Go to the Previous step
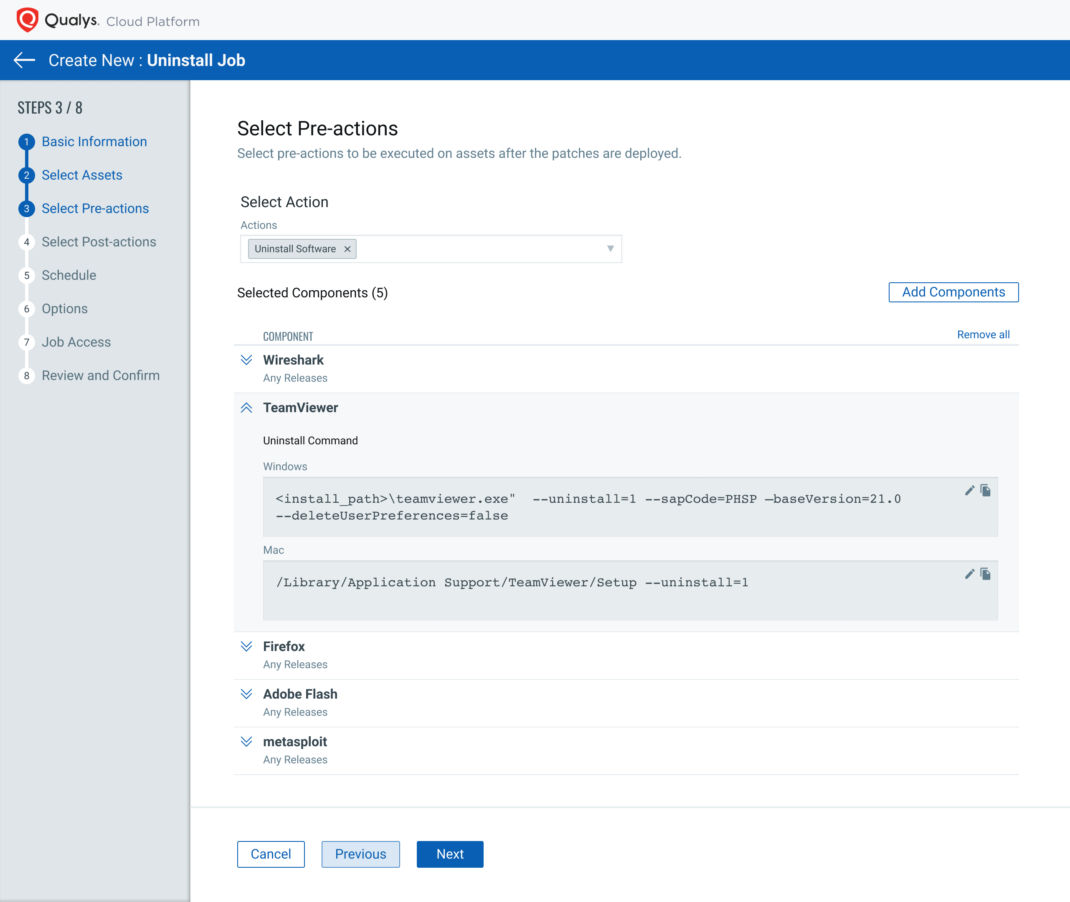The height and width of the screenshot is (902, 1070). [x=360, y=854]
